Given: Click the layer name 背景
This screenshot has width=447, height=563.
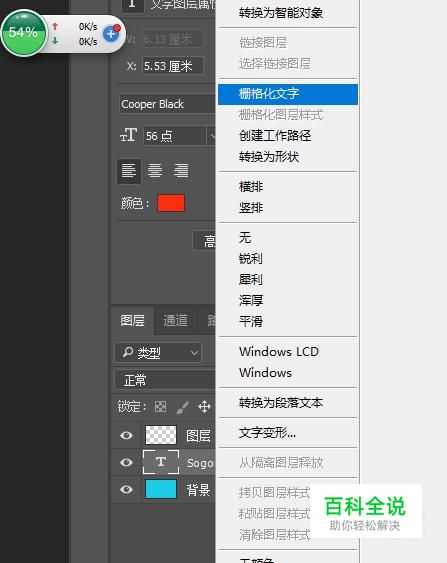Looking at the screenshot, I should click(x=198, y=490).
